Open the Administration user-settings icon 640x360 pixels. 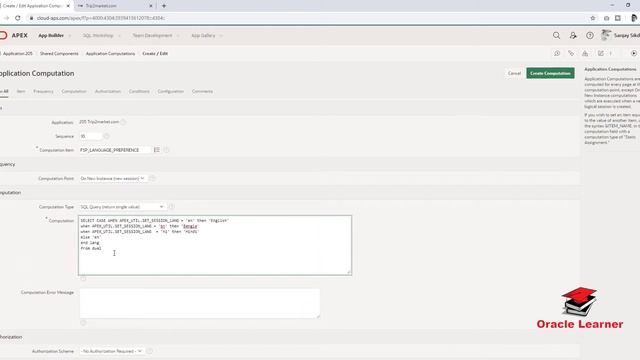click(573, 36)
